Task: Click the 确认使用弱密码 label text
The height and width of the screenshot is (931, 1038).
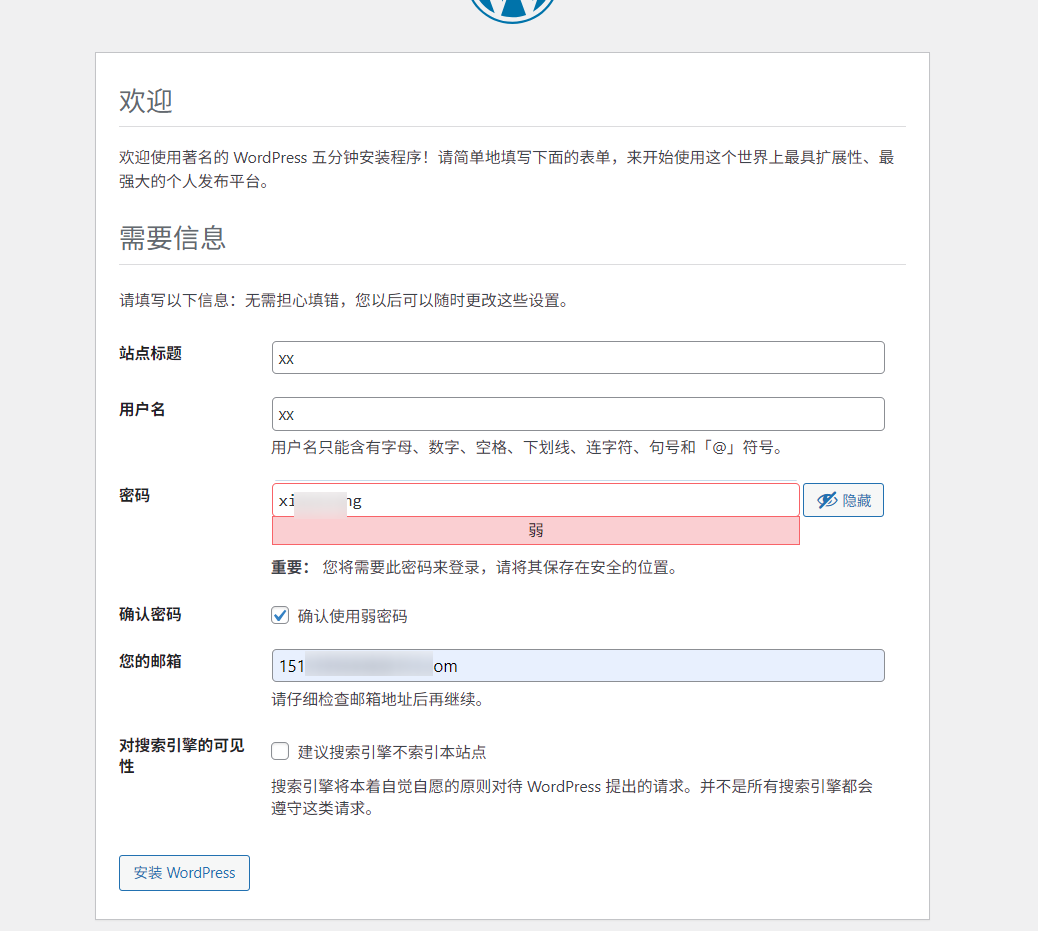Action: coord(352,616)
